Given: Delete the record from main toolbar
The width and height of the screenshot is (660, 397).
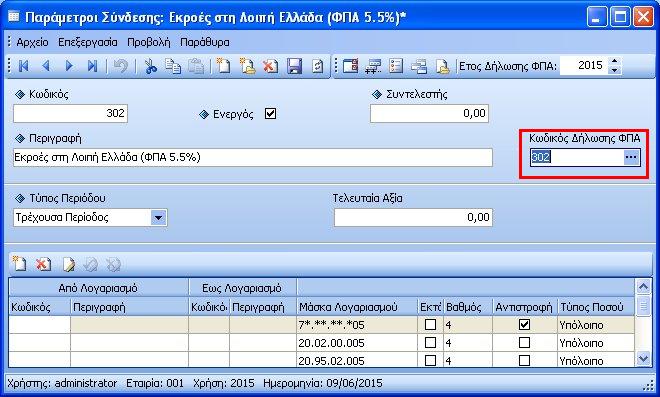Looking at the screenshot, I should coord(270,66).
